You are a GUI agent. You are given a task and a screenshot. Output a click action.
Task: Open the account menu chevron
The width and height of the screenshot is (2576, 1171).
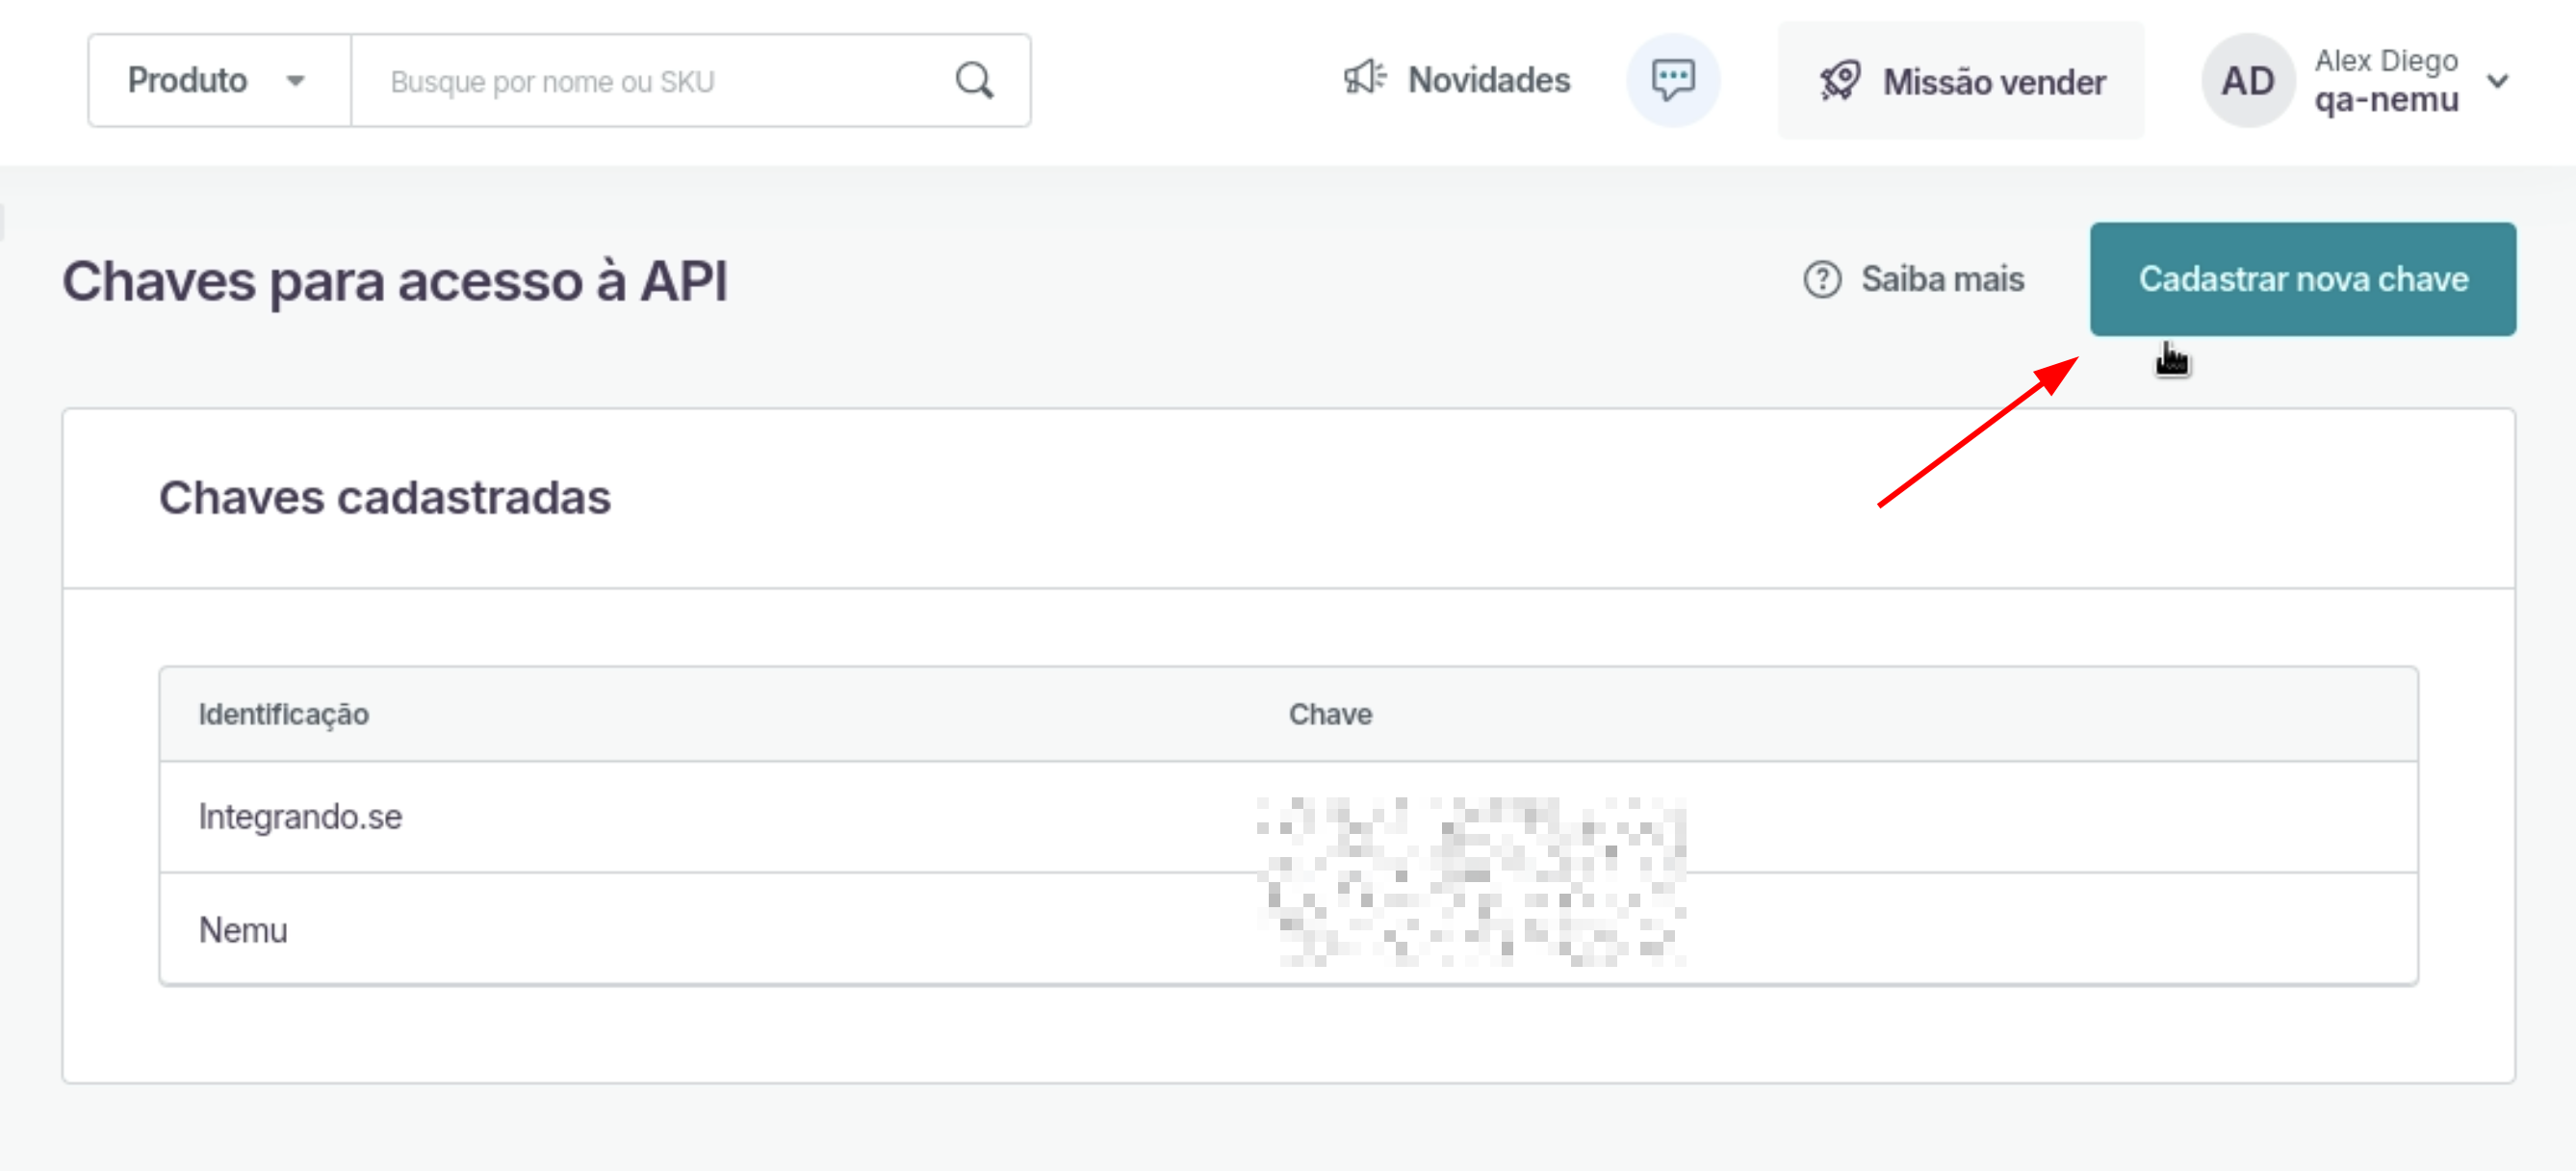click(x=2499, y=81)
